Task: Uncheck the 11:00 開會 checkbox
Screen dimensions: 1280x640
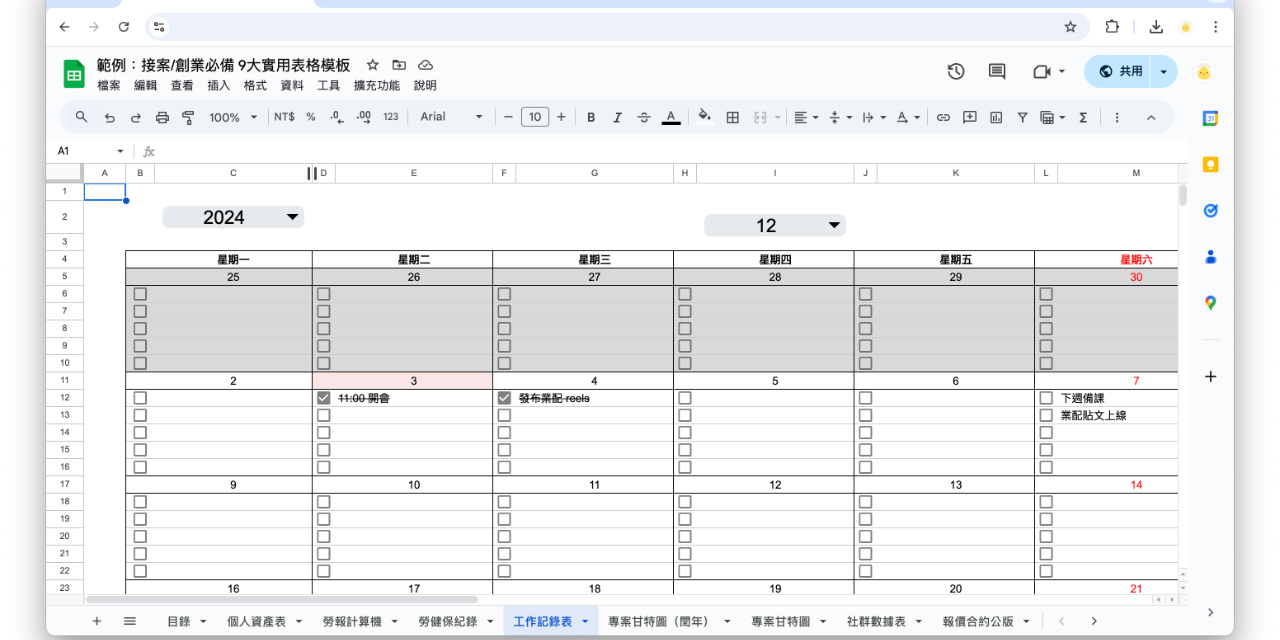Action: (323, 398)
